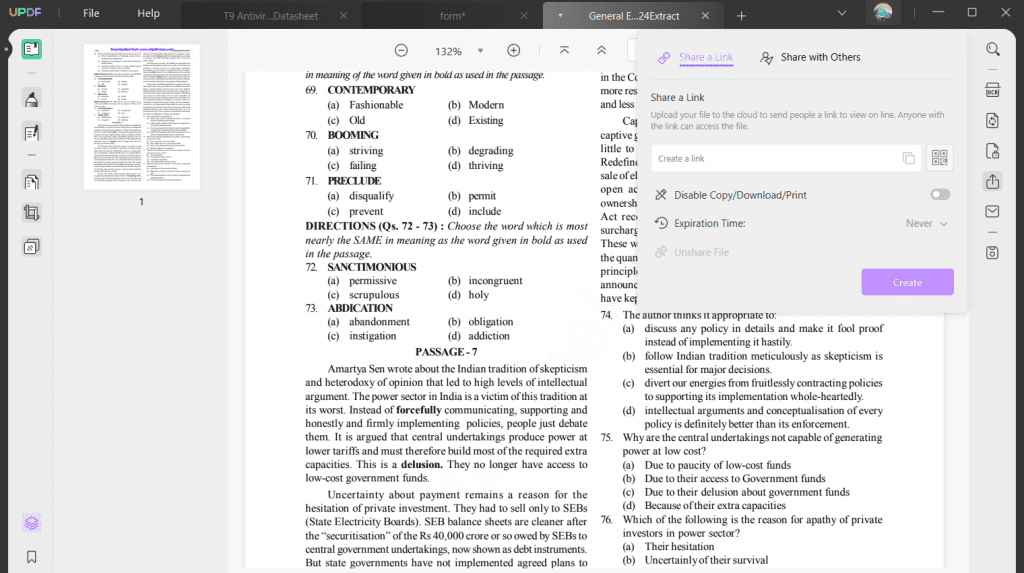Open the Save as Other icon
The width and height of the screenshot is (1024, 573).
[x=993, y=253]
